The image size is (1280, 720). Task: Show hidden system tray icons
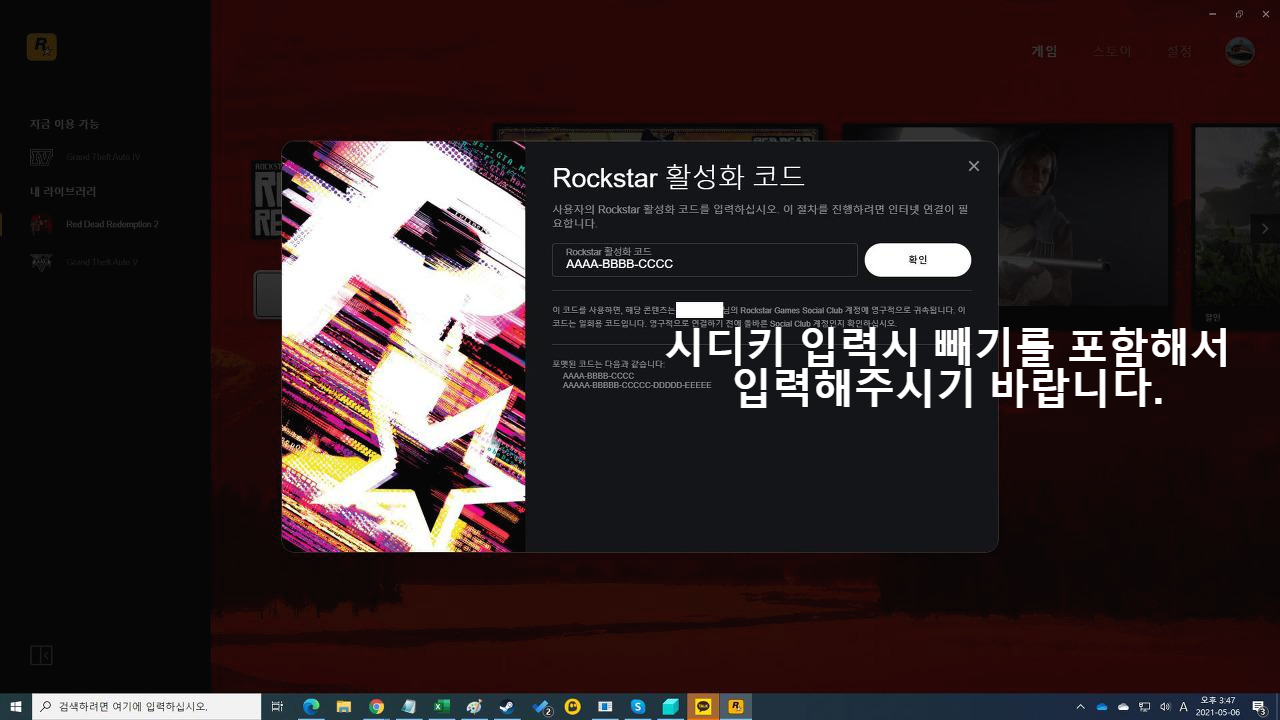[1080, 706]
